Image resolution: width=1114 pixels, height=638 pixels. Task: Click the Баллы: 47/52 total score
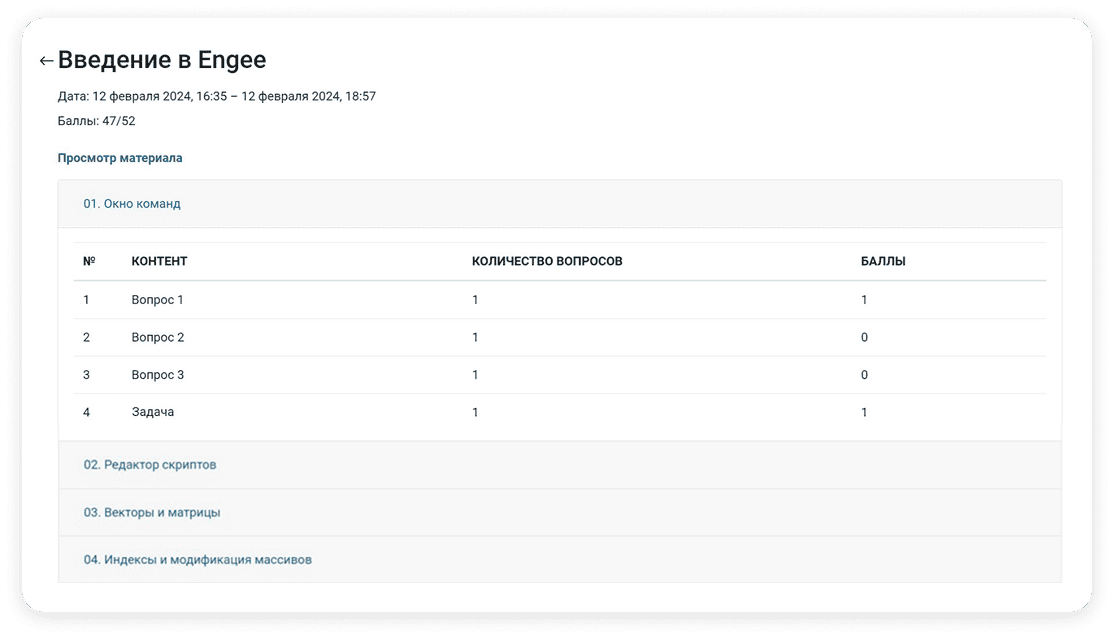pyautogui.click(x=96, y=121)
